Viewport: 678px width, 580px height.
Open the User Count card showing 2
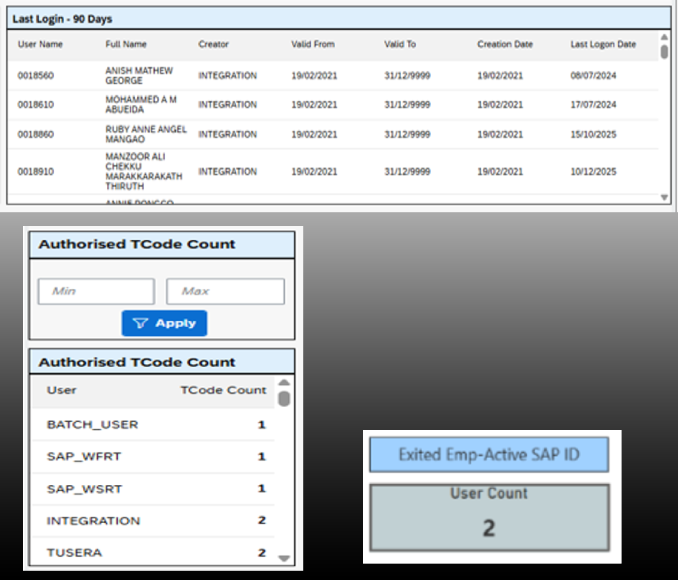click(488, 516)
